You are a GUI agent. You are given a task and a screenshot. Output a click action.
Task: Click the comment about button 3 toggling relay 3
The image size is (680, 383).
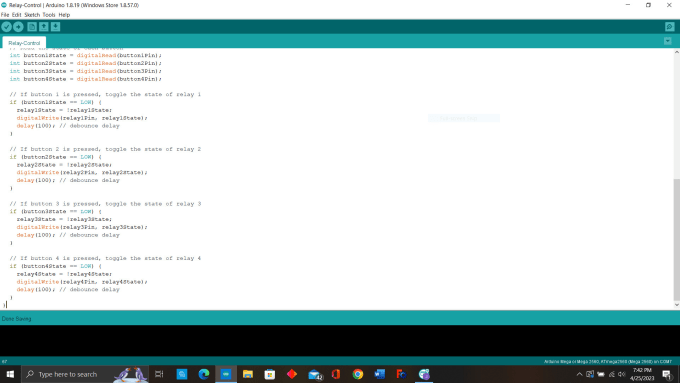pos(105,203)
